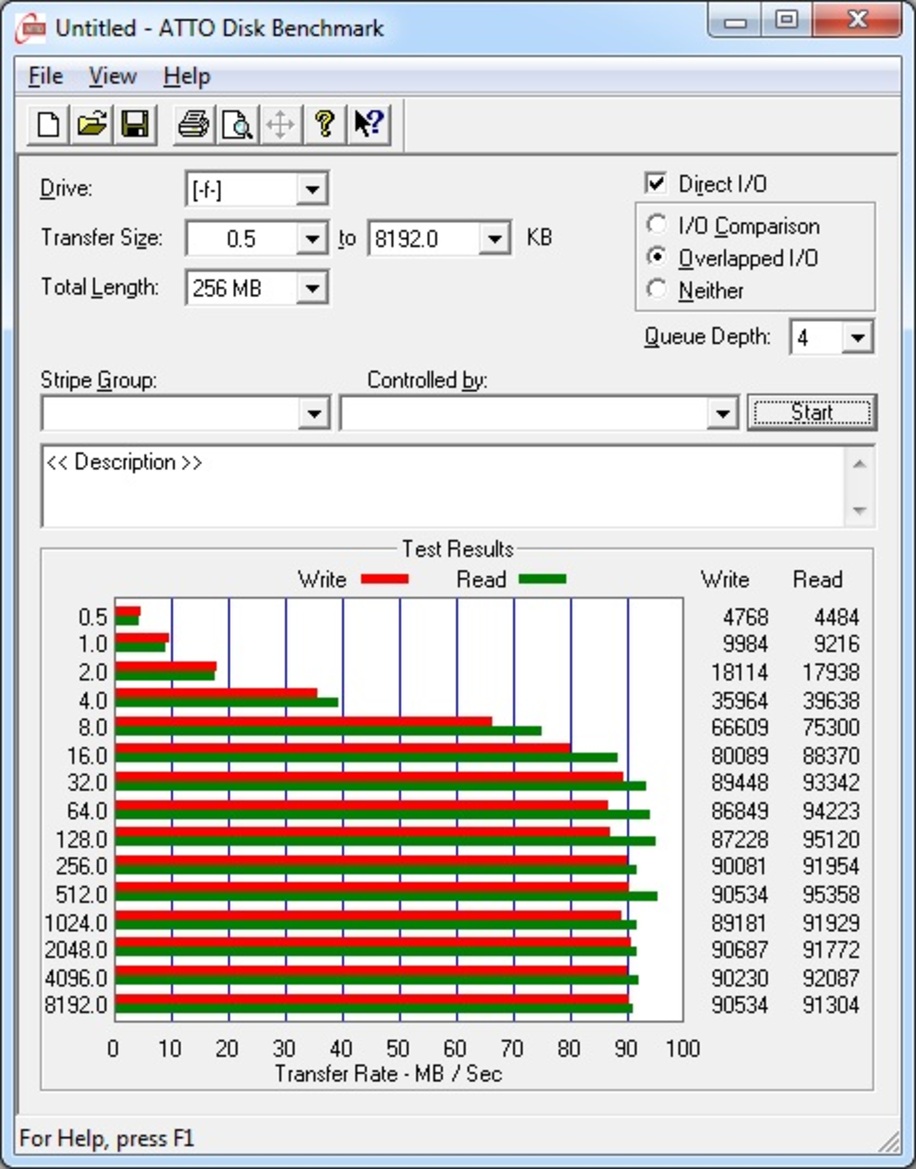
Task: Click the four-arrow move toolbar icon
Action: 280,124
